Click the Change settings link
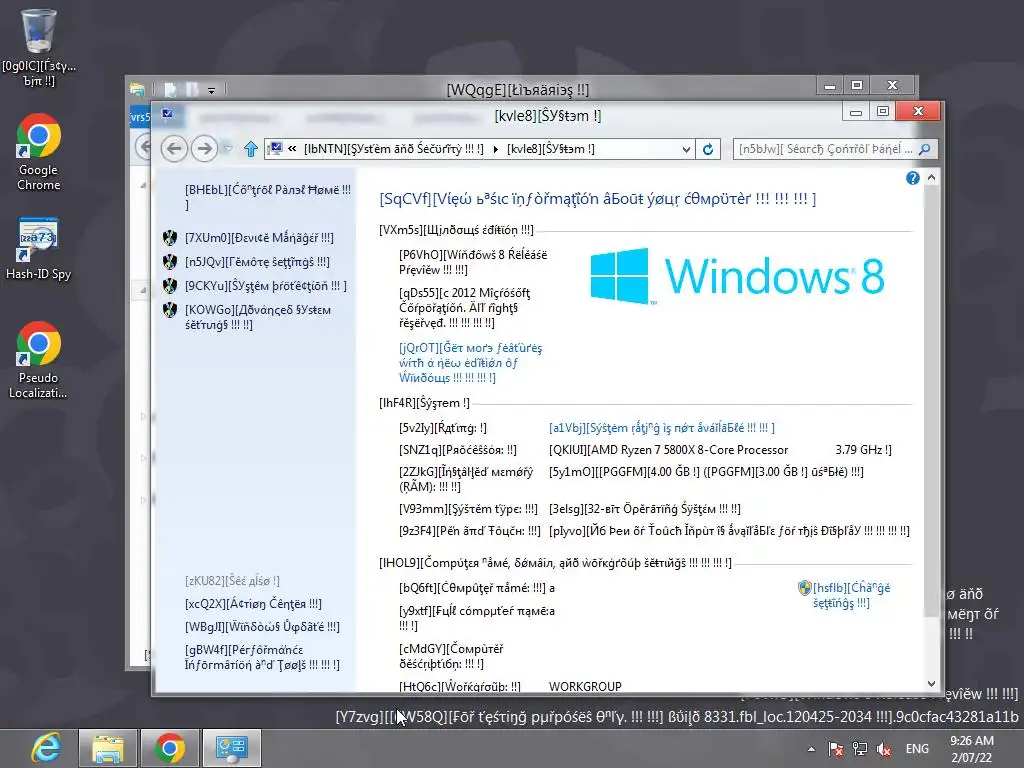This screenshot has width=1024, height=768. click(x=851, y=595)
